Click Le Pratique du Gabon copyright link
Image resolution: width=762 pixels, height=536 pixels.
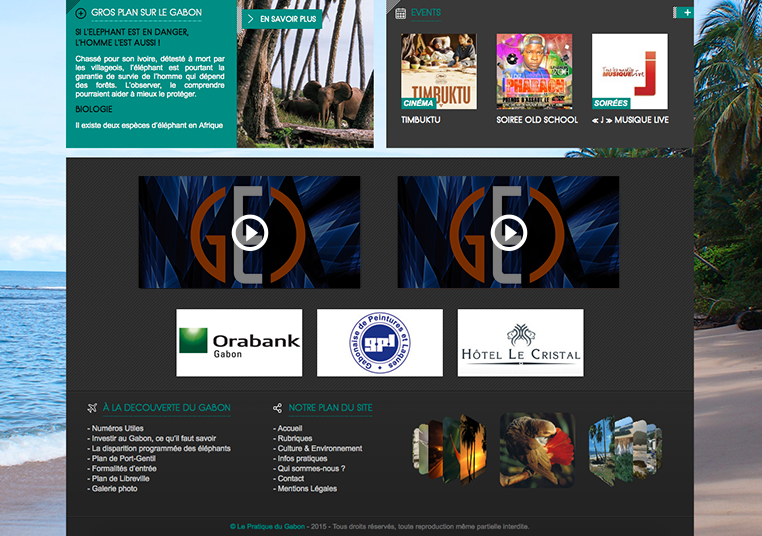[267, 526]
